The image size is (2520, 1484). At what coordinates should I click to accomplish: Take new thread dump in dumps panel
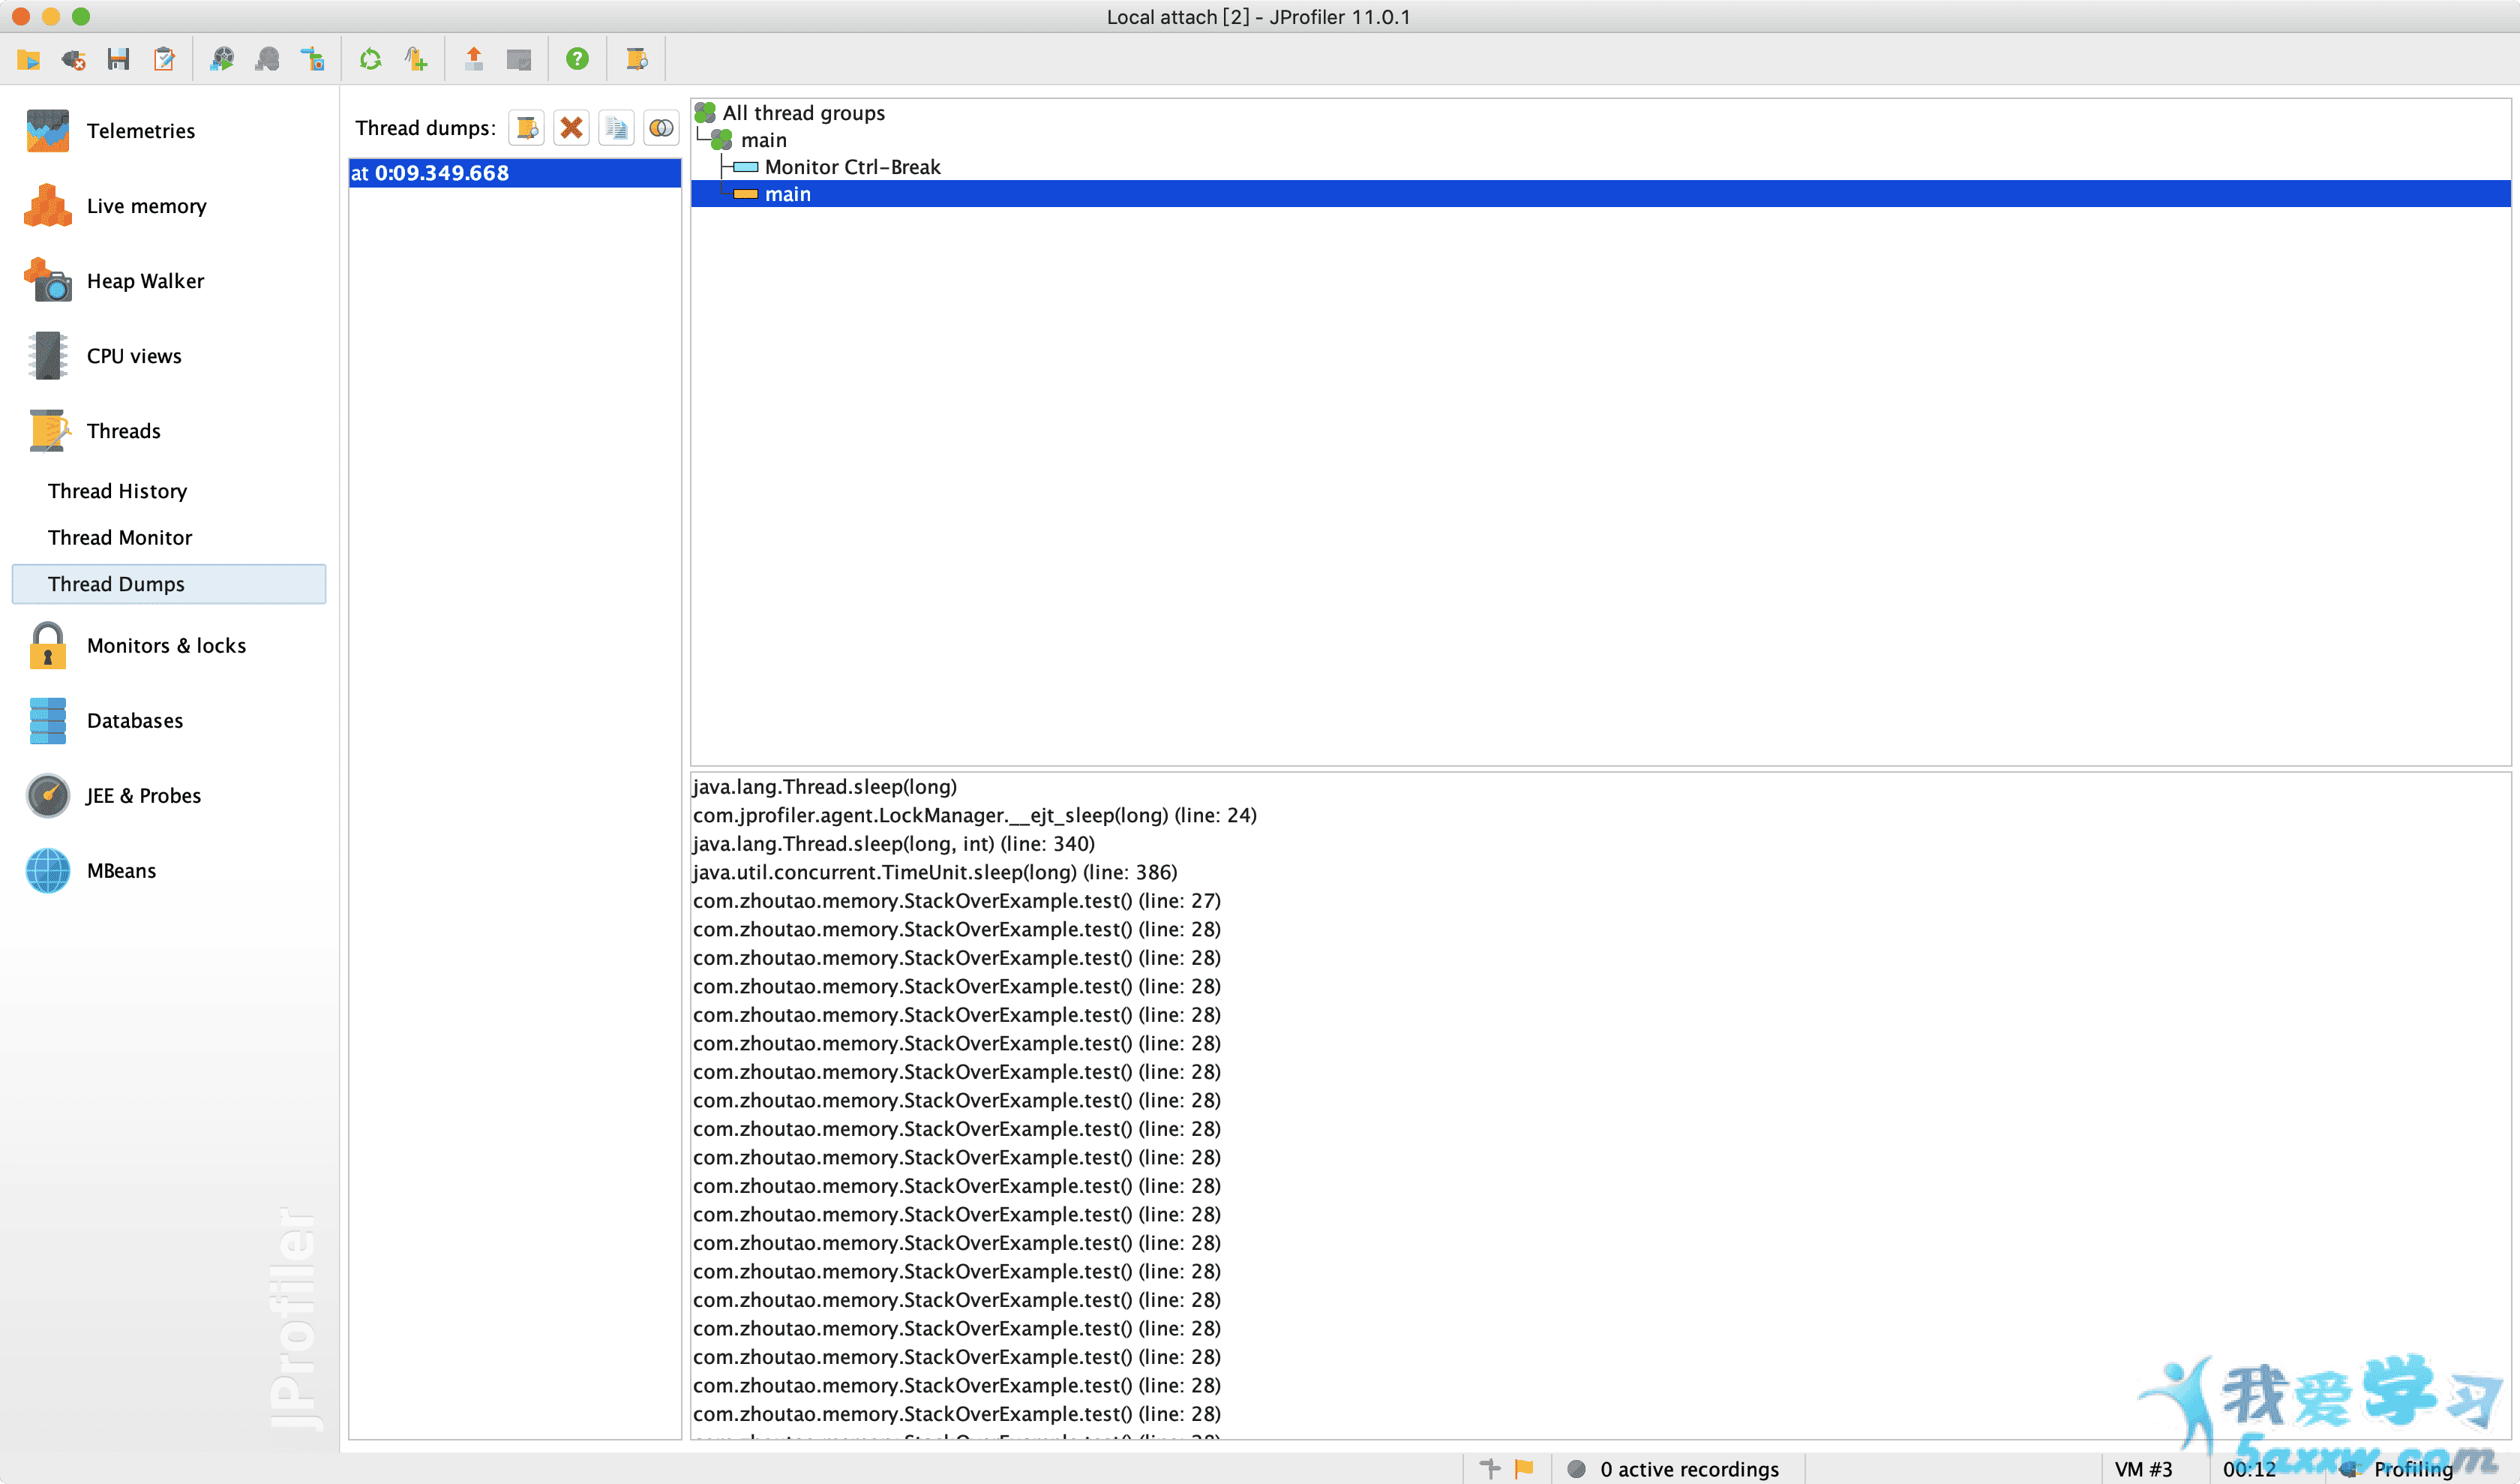click(527, 128)
